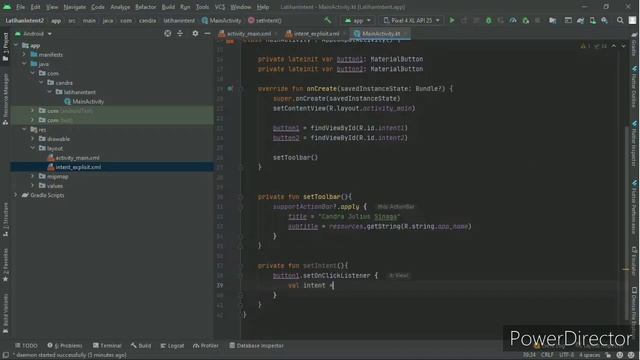Expand the manifests folder

24,54
